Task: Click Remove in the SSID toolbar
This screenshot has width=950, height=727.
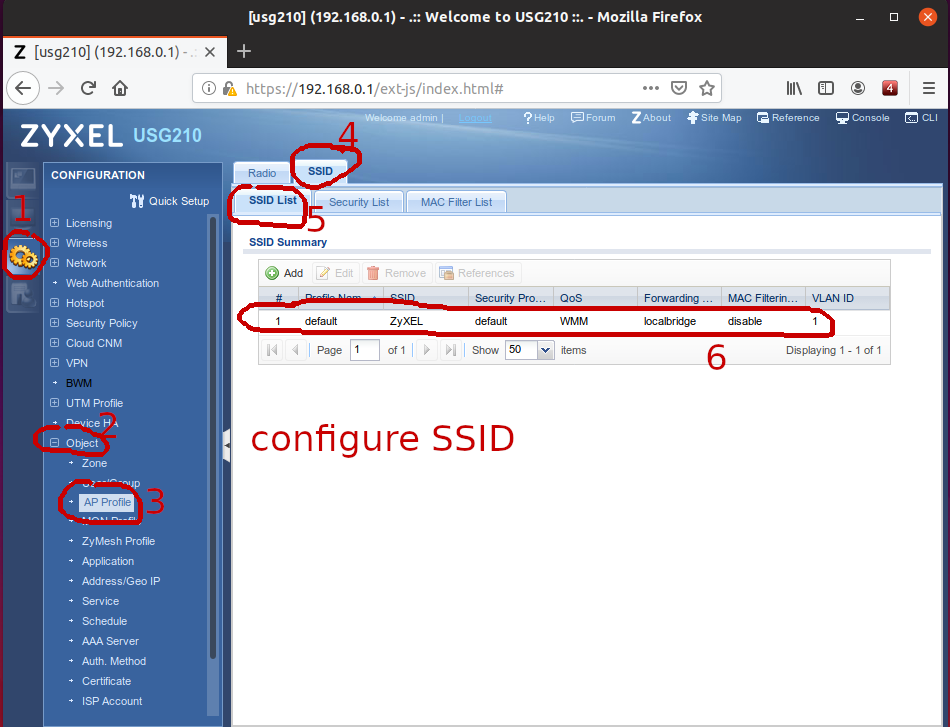Action: coord(397,273)
